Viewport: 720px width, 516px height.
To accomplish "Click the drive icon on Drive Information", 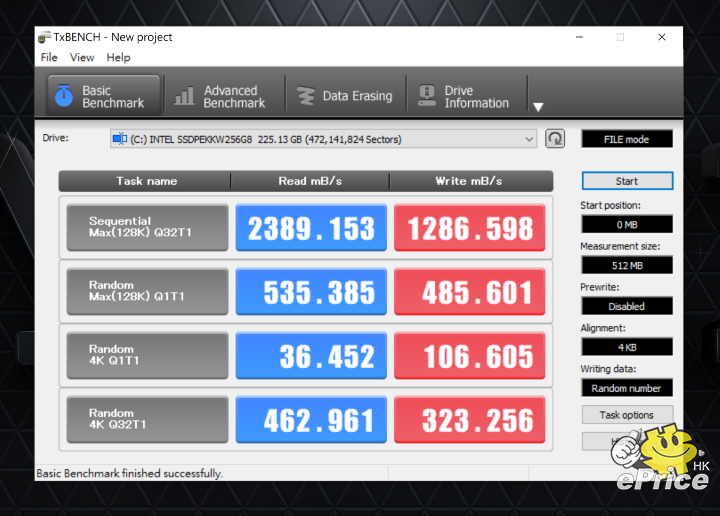I will [x=427, y=95].
